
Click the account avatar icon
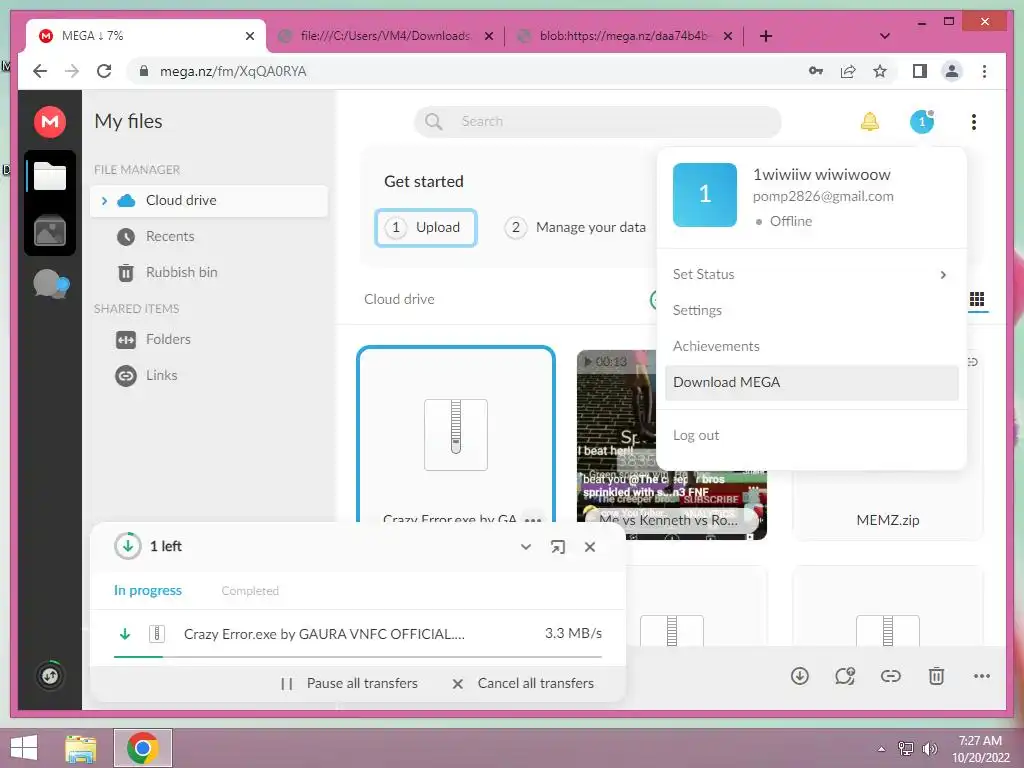tap(921, 121)
